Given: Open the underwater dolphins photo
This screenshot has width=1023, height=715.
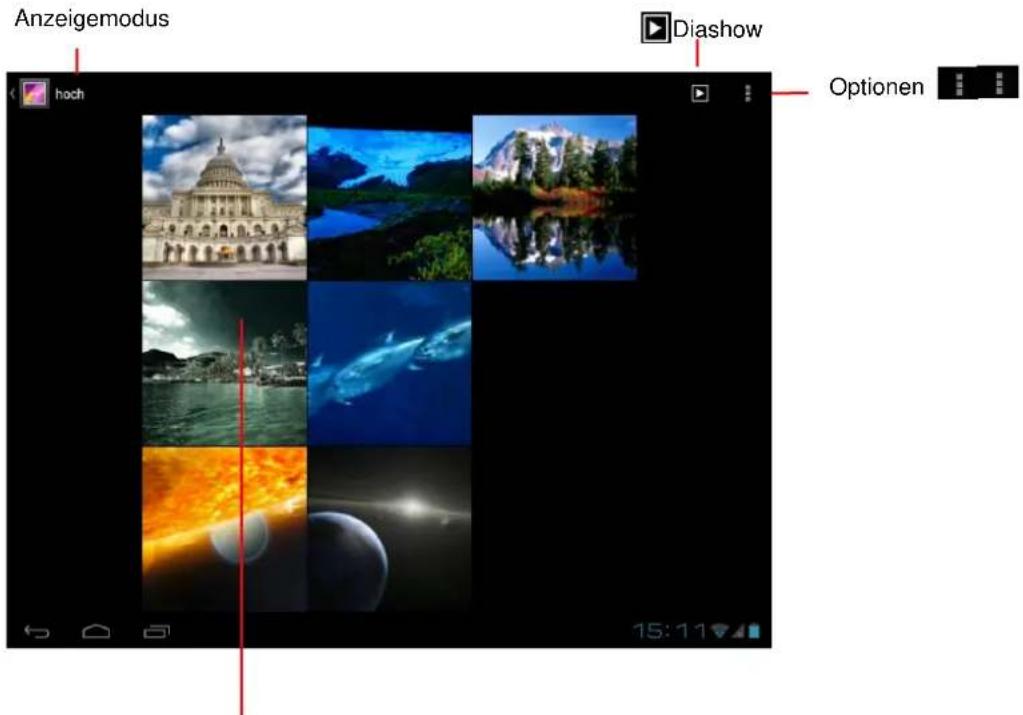Looking at the screenshot, I should pyautogui.click(x=389, y=363).
